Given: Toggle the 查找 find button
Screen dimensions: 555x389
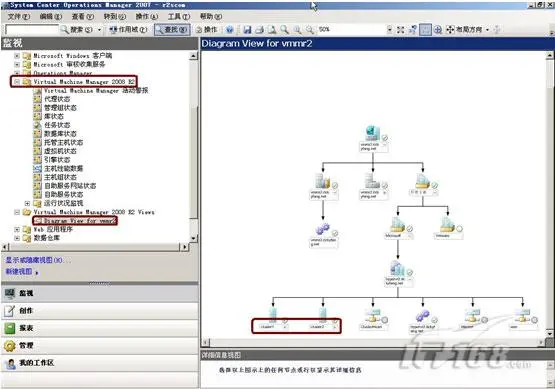Looking at the screenshot, I should click(172, 30).
